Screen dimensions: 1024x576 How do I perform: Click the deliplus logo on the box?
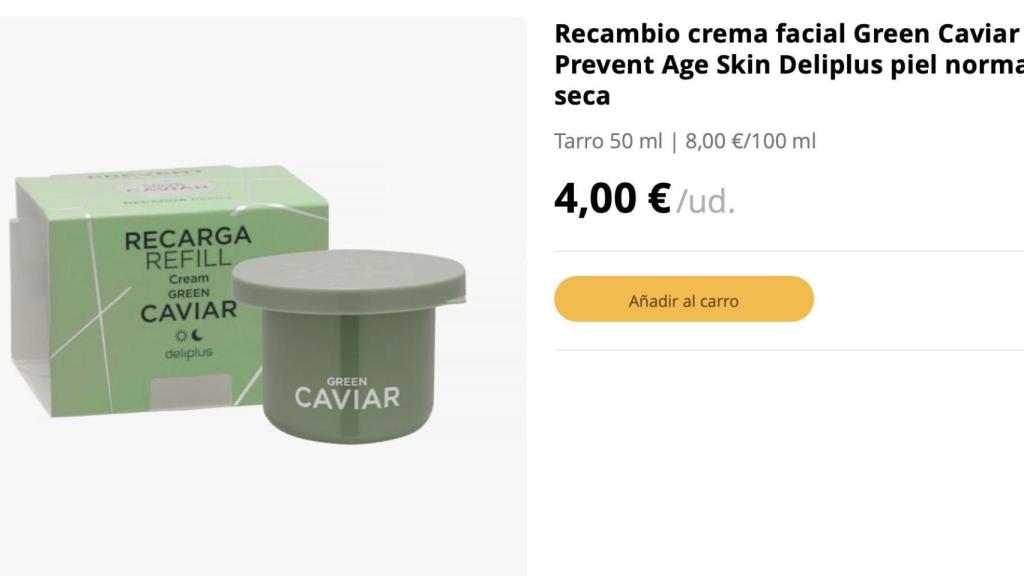(x=188, y=355)
